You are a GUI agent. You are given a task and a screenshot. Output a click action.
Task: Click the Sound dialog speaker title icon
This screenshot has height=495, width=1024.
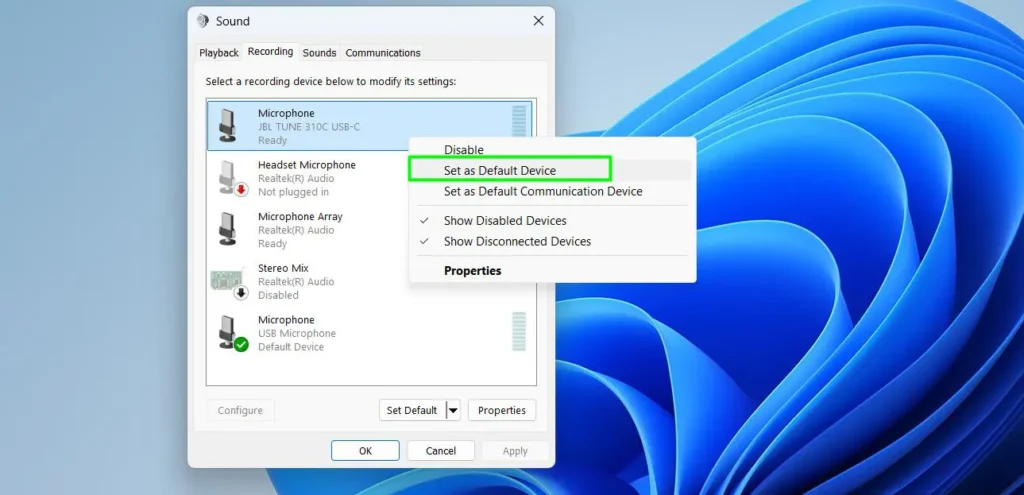coord(203,21)
